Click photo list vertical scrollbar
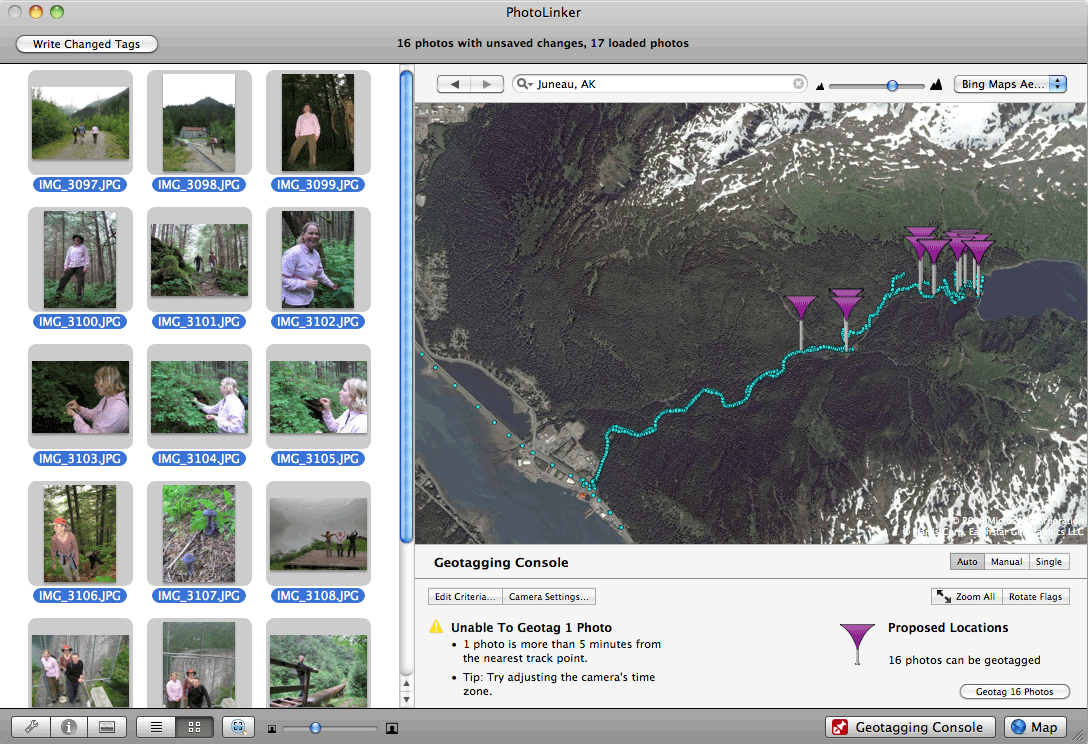 click(x=407, y=305)
